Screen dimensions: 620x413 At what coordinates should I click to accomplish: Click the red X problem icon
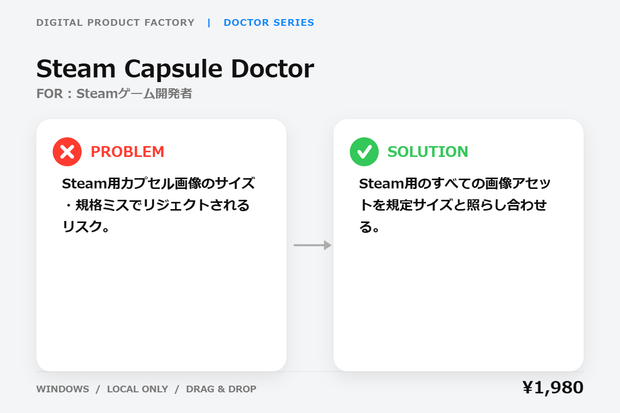tap(67, 152)
